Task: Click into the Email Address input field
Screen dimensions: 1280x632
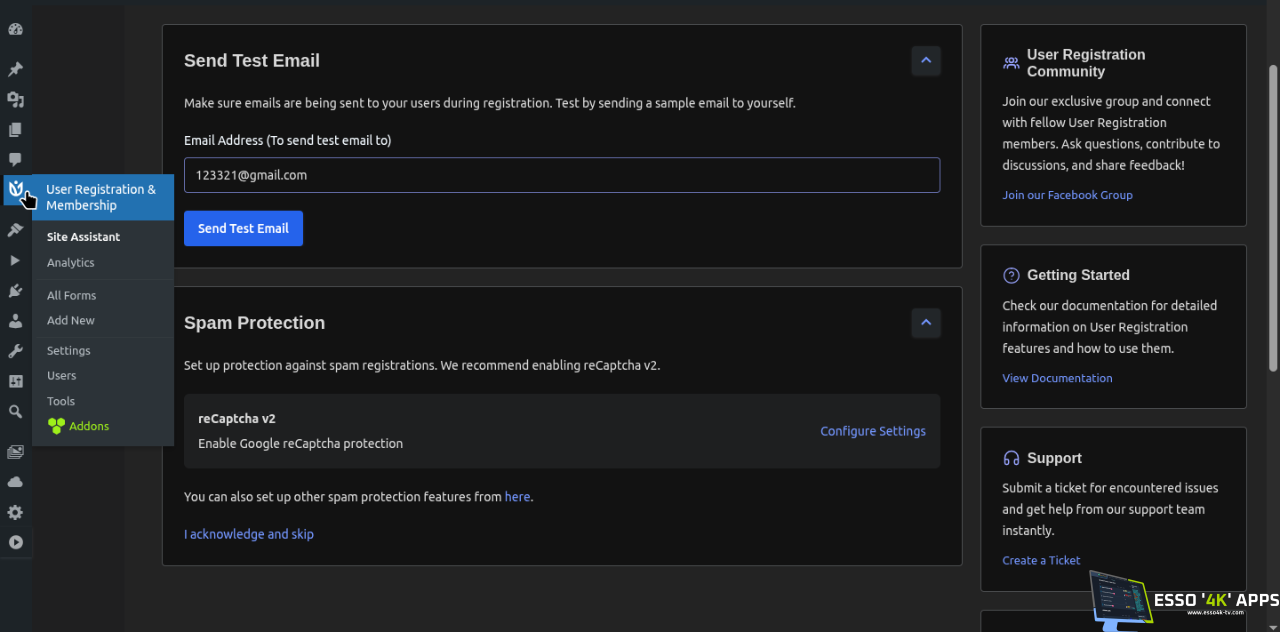Action: pos(561,175)
